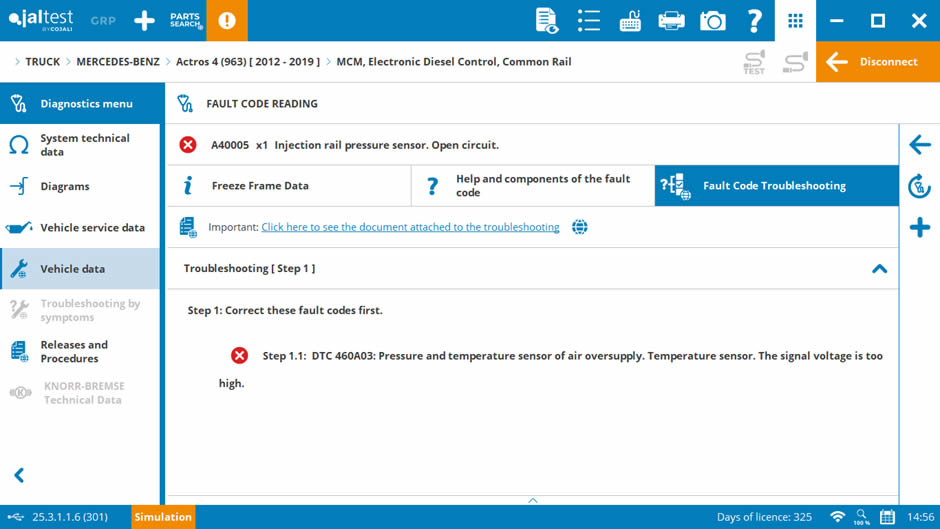The height and width of the screenshot is (529, 940).
Task: Click the globe icon after the link
Action: coord(580,227)
